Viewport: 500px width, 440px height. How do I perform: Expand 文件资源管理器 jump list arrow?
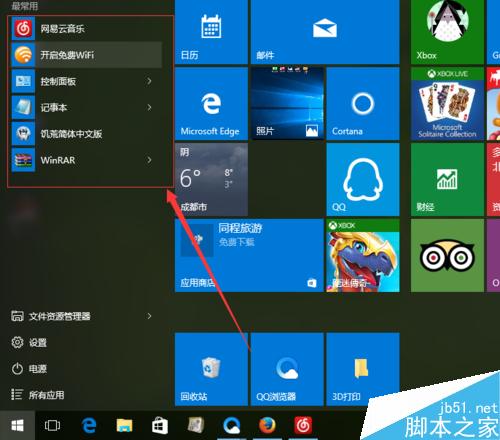point(149,316)
